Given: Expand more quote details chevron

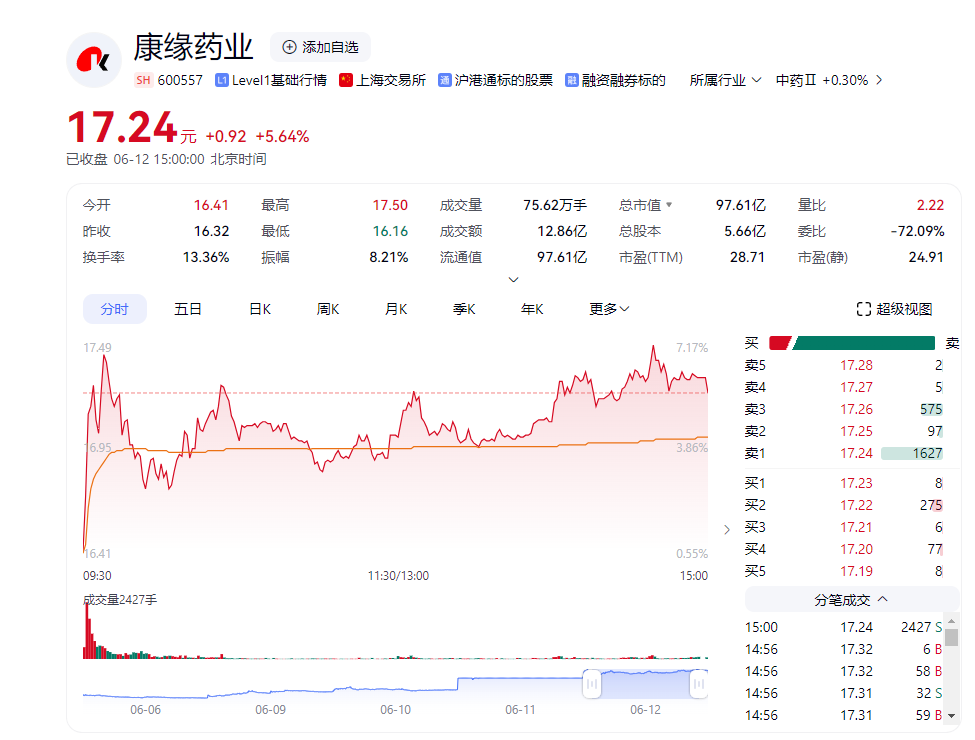Looking at the screenshot, I should click(x=514, y=280).
